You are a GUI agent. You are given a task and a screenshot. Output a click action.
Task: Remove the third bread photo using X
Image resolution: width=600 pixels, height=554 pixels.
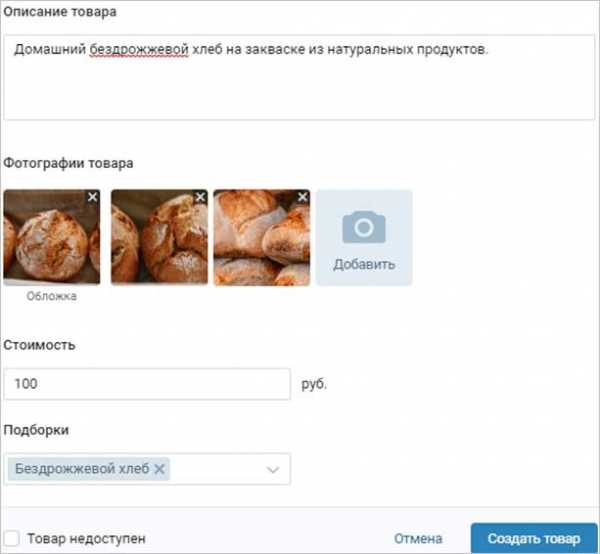pos(303,197)
